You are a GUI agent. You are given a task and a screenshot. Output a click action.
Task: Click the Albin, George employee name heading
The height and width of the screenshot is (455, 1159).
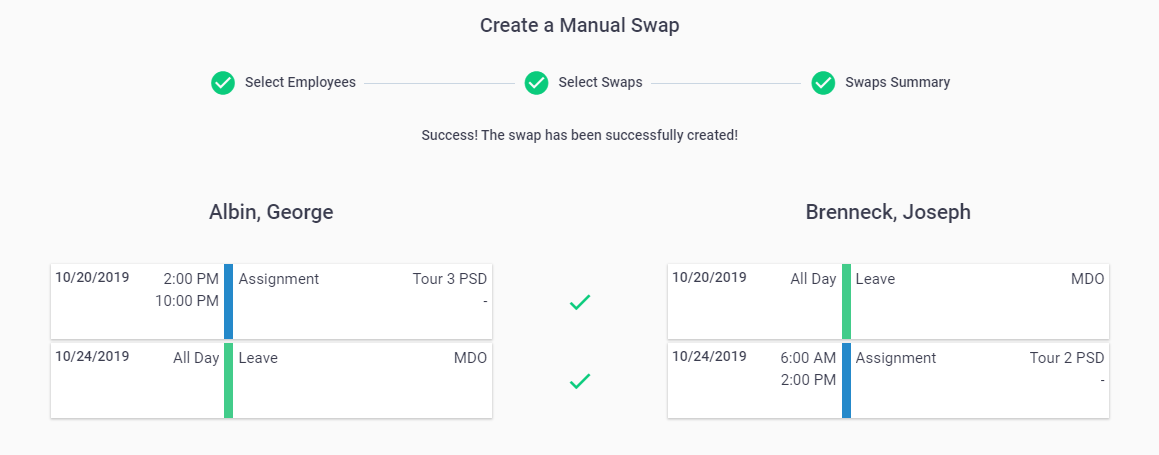coord(271,213)
